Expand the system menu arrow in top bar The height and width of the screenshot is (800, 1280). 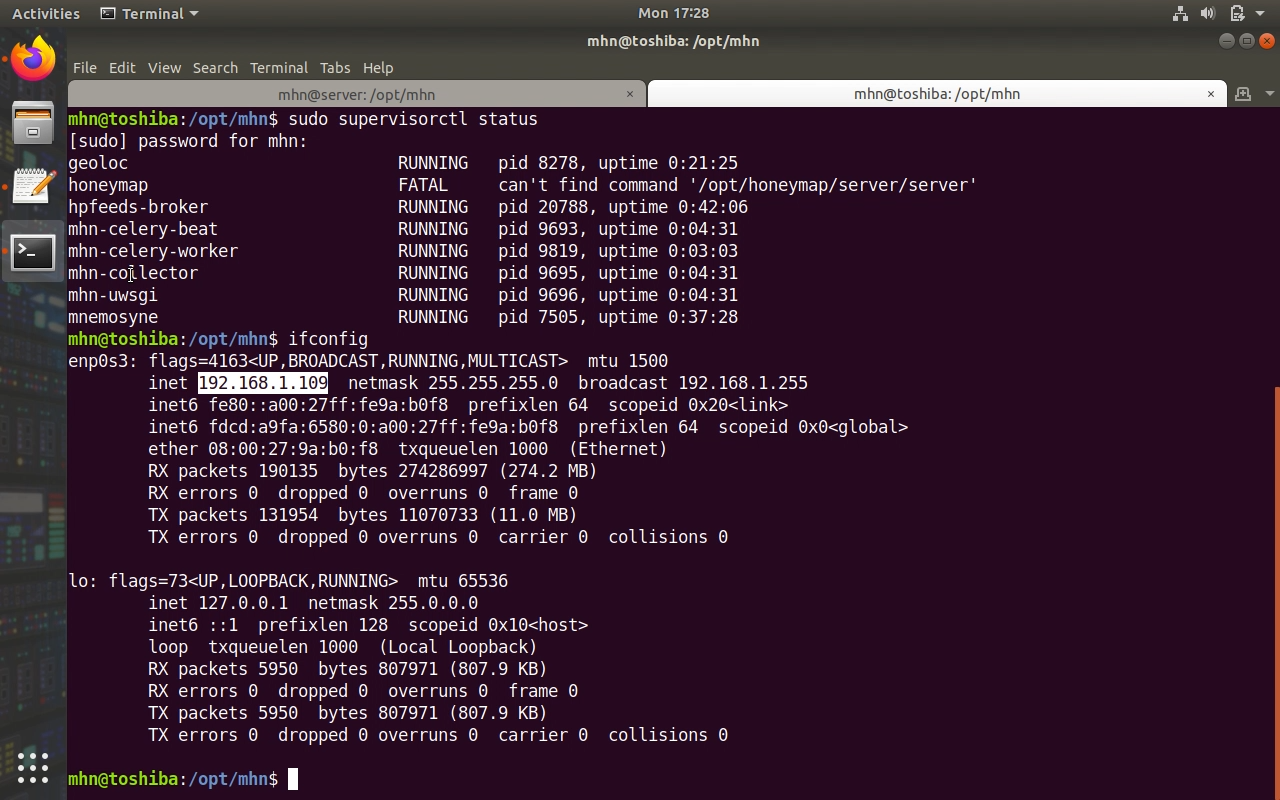tap(1260, 13)
